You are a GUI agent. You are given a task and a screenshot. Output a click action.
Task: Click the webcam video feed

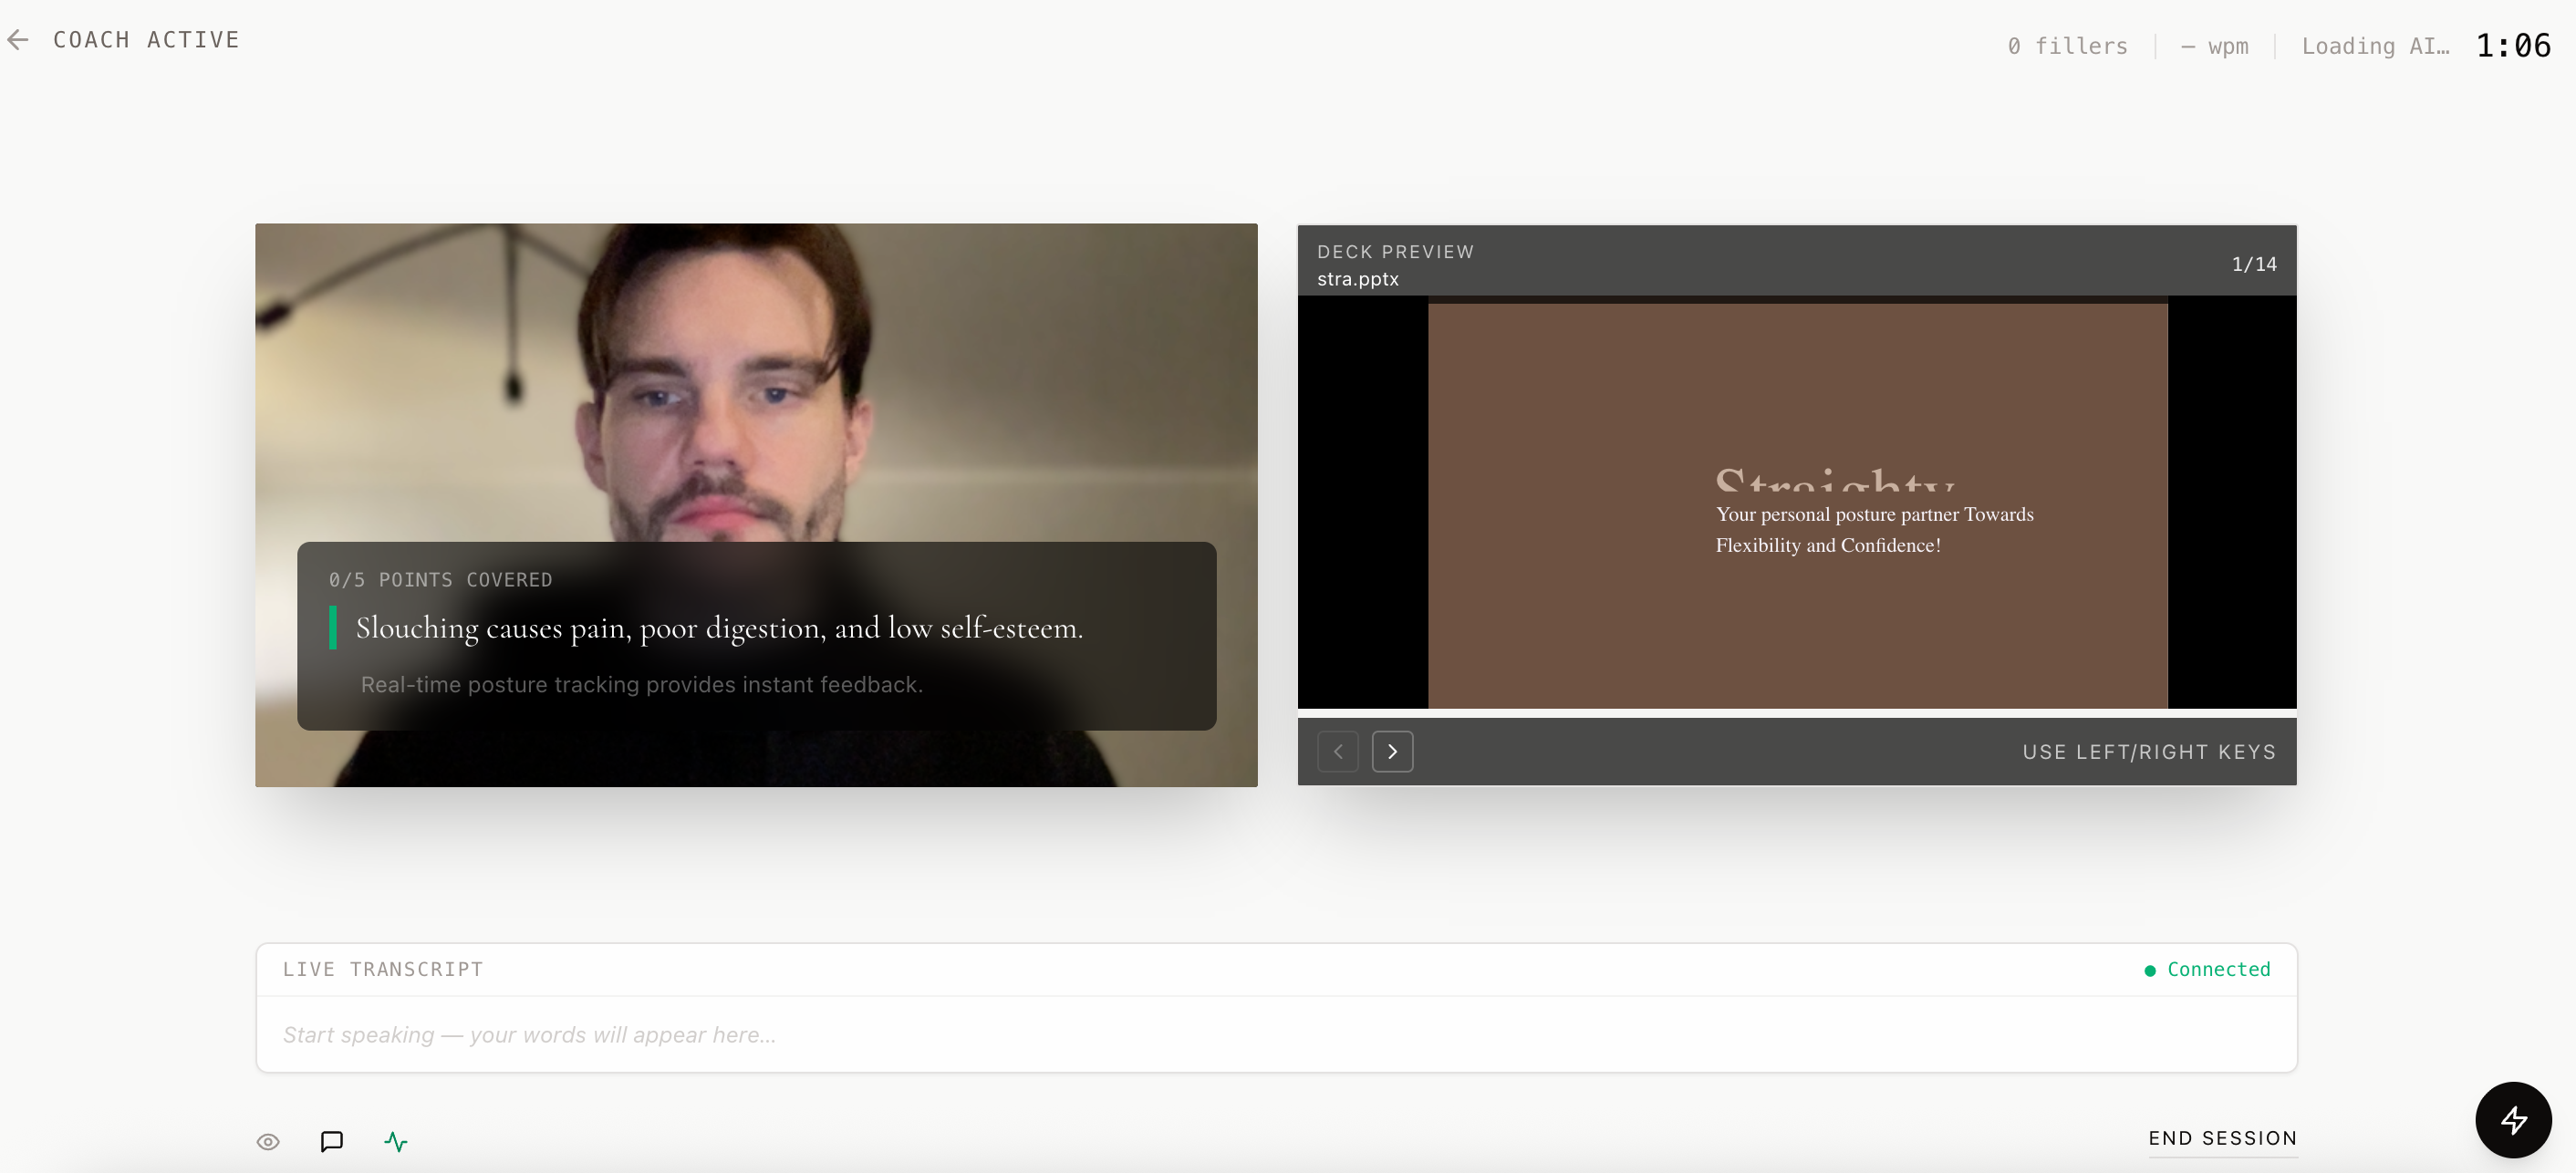pos(756,380)
